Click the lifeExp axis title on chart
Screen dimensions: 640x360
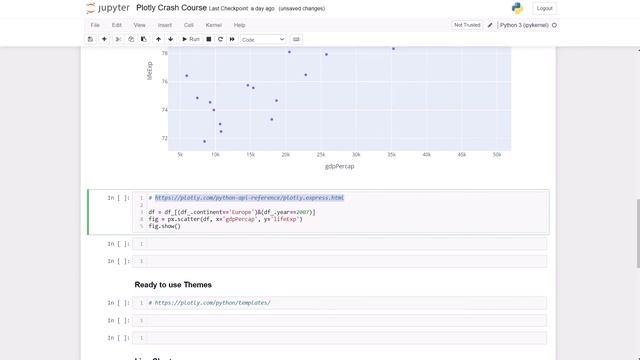[149, 71]
